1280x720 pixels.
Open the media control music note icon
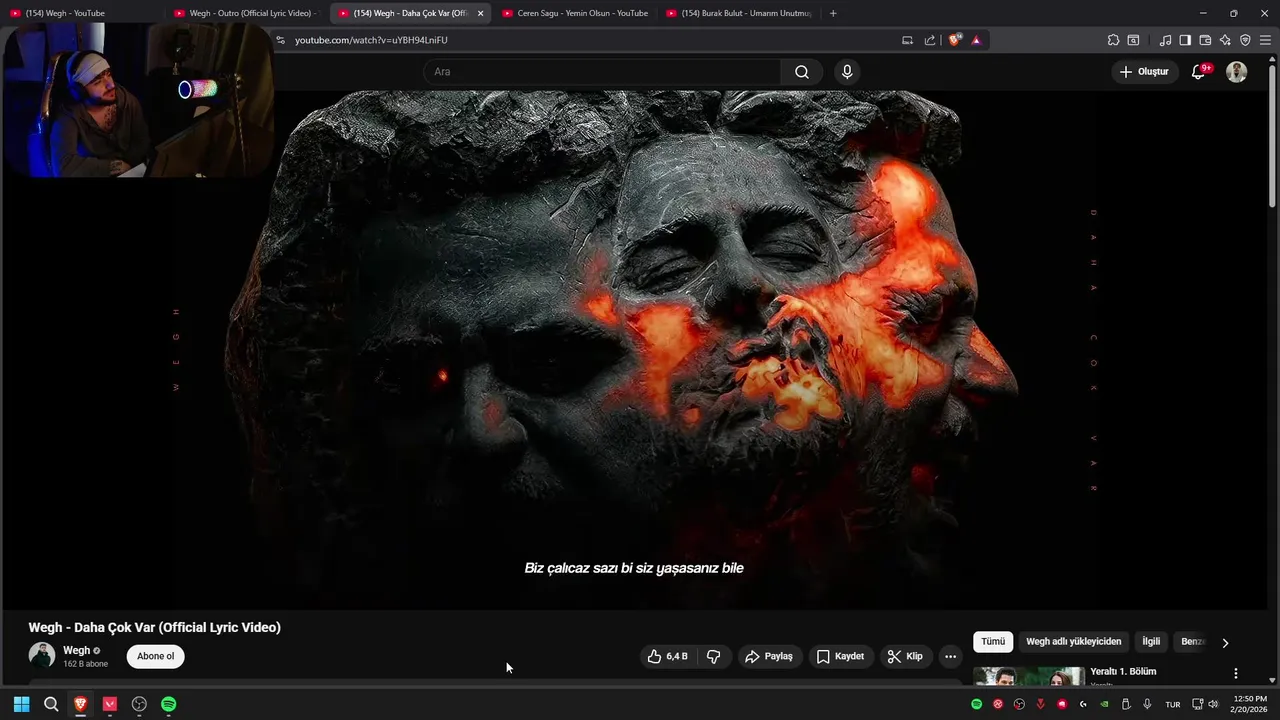(1165, 40)
